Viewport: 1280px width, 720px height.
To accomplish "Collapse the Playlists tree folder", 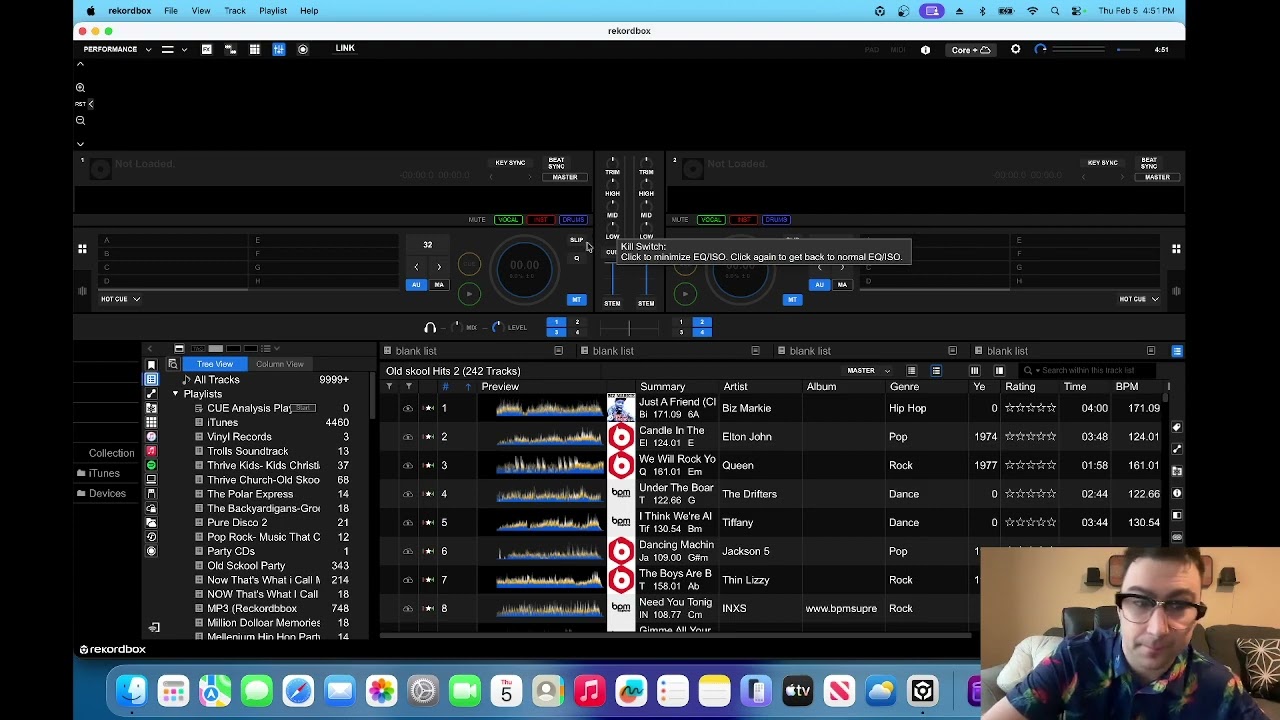I will click(x=175, y=394).
